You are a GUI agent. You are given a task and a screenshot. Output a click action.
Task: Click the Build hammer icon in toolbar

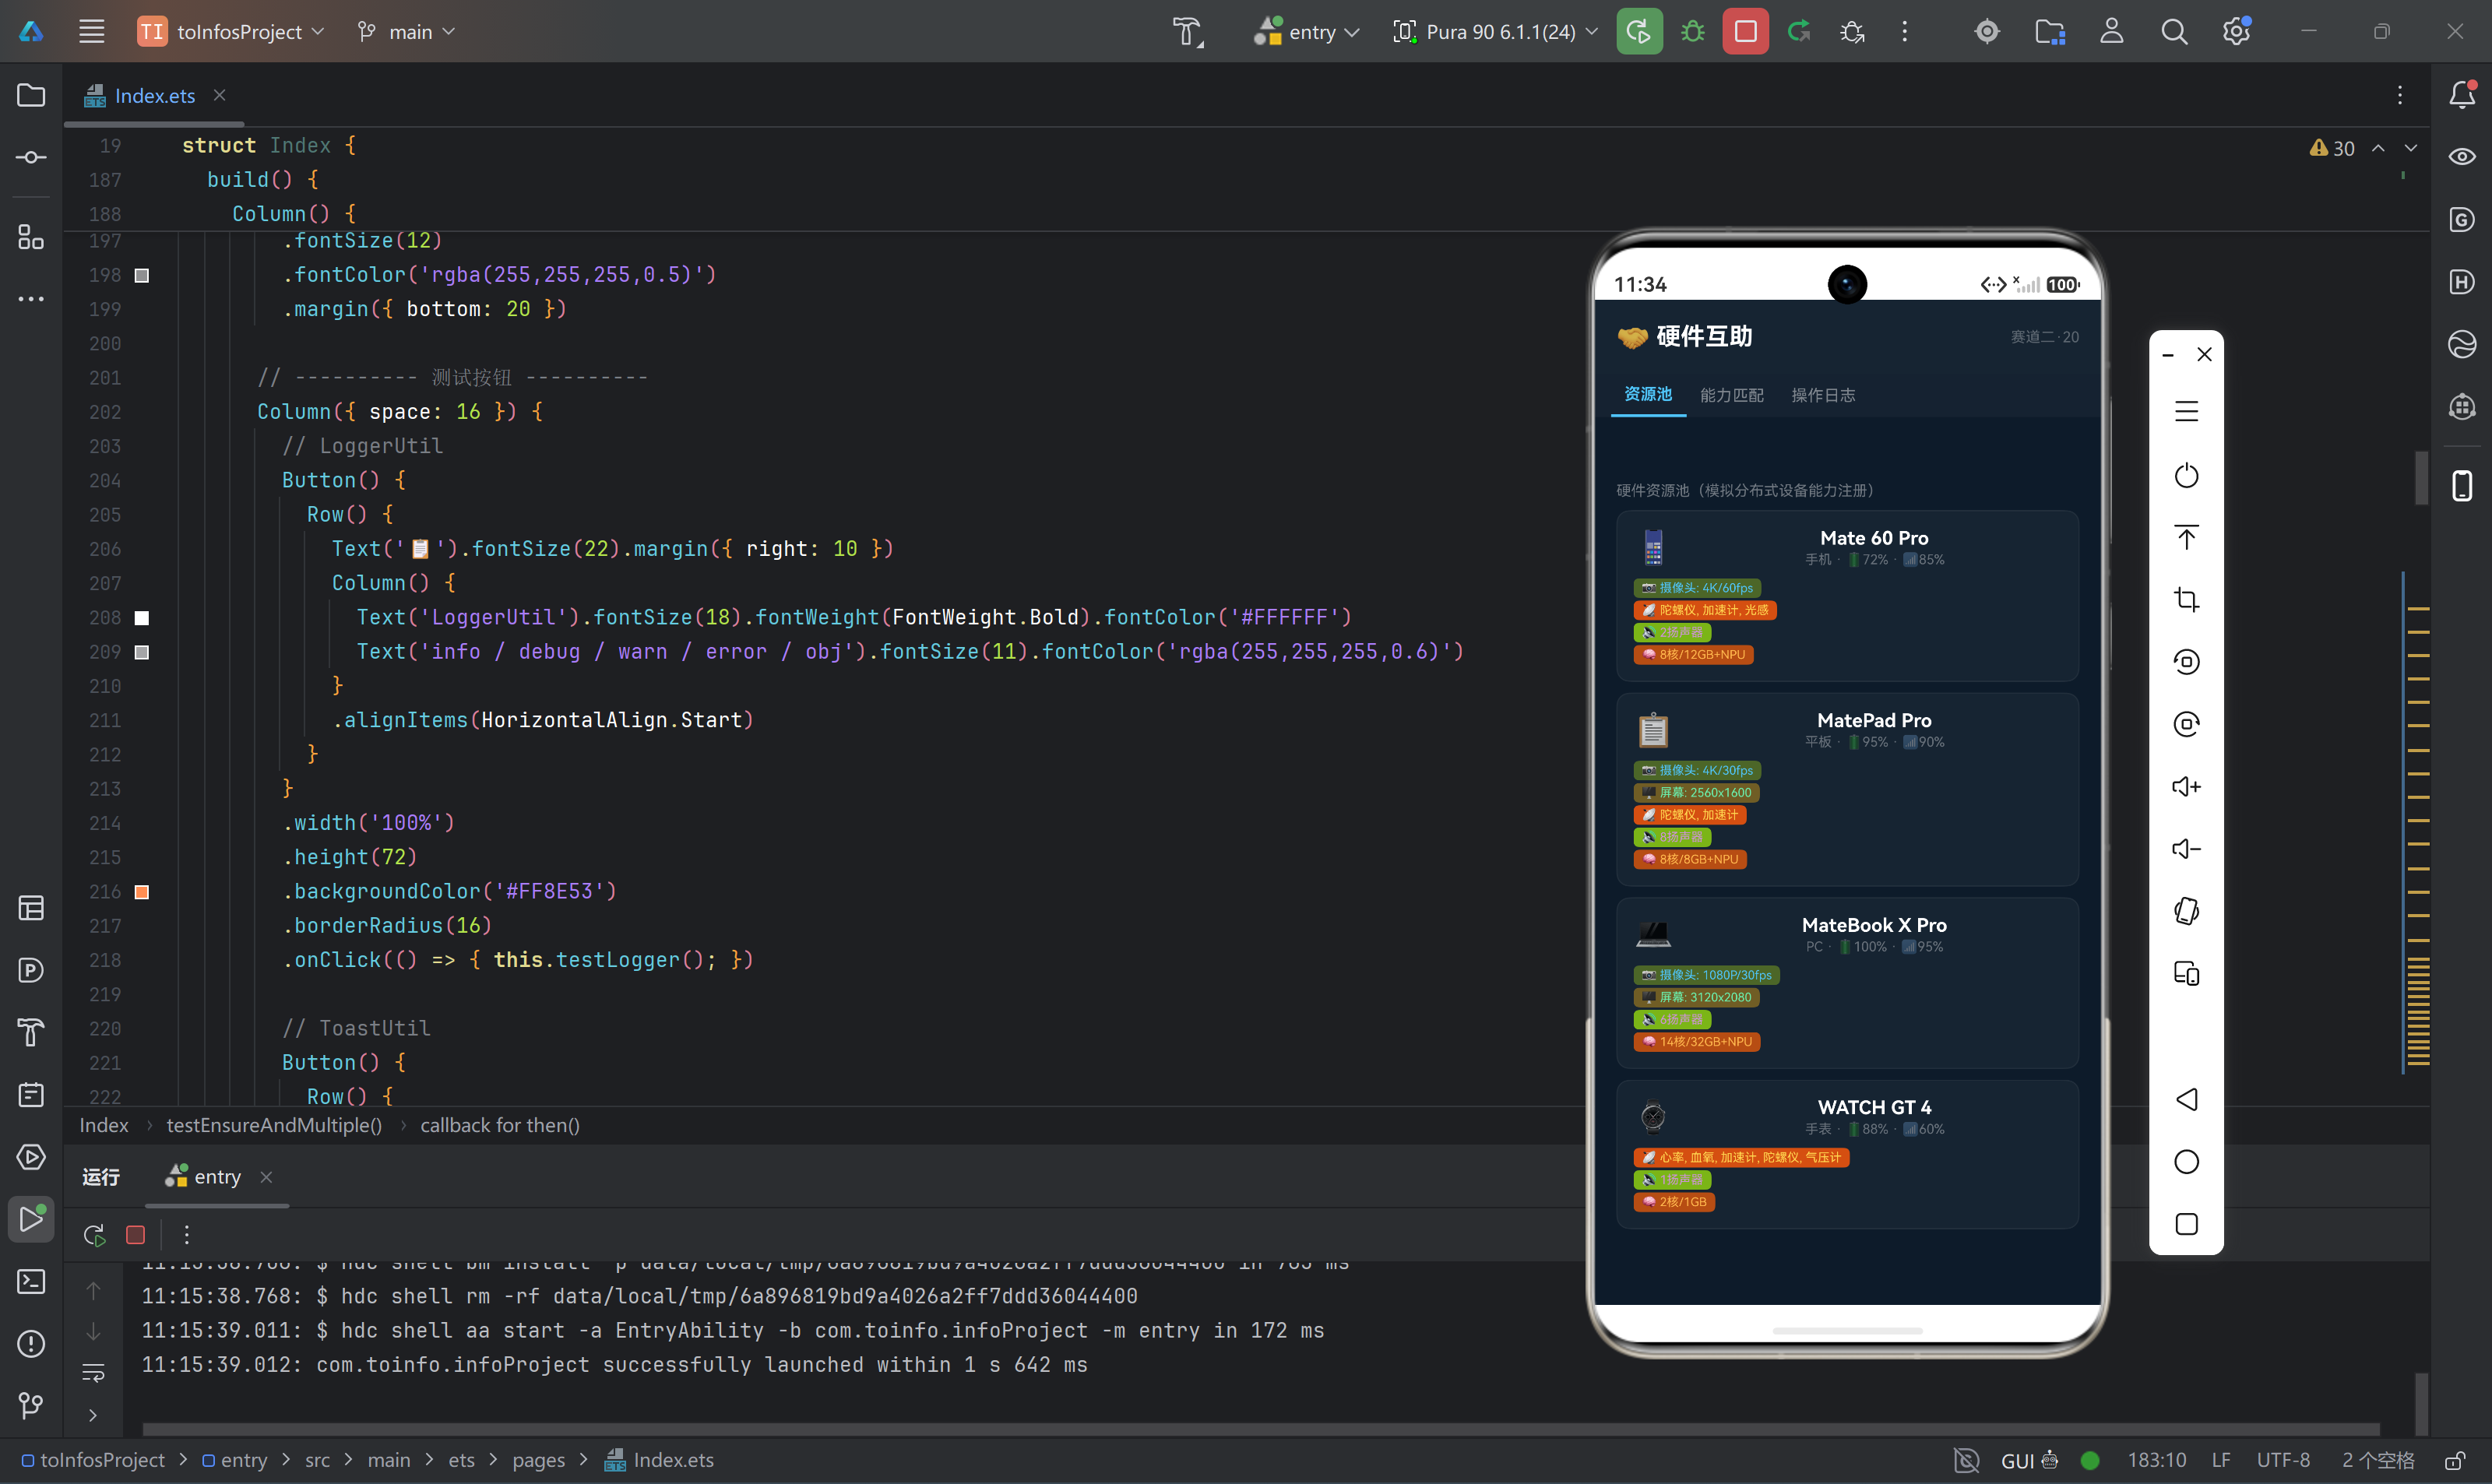(1188, 32)
